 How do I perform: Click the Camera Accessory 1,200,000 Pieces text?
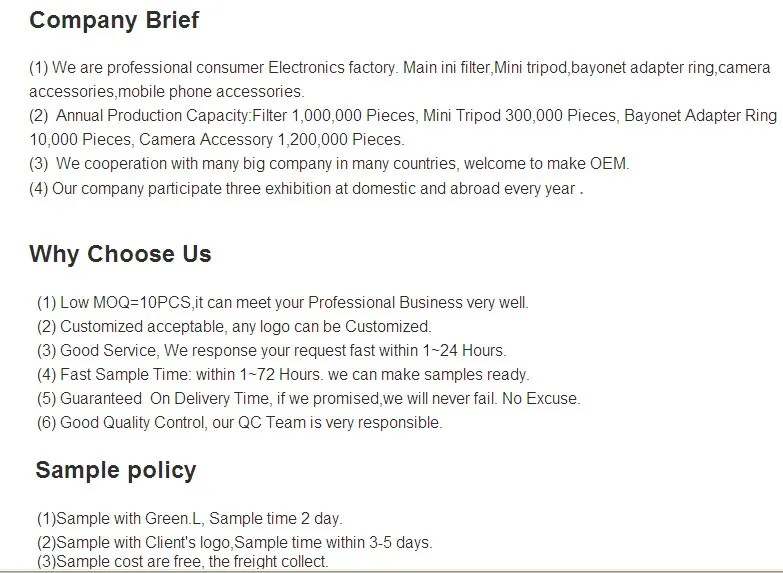click(x=271, y=140)
